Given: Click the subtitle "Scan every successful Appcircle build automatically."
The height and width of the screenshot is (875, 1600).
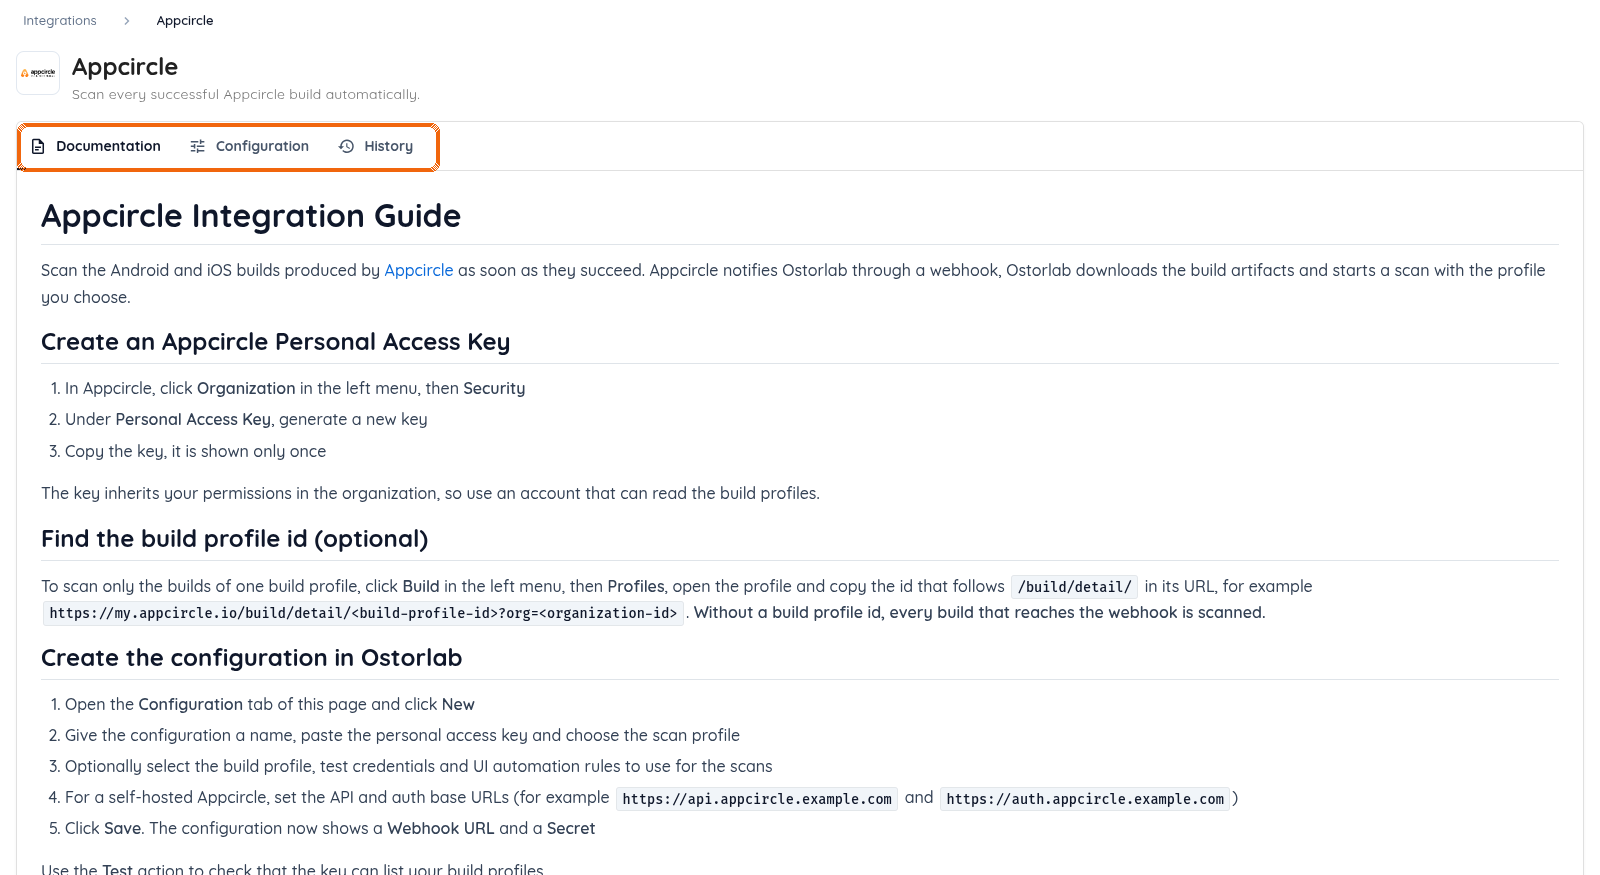Looking at the screenshot, I should tap(246, 95).
